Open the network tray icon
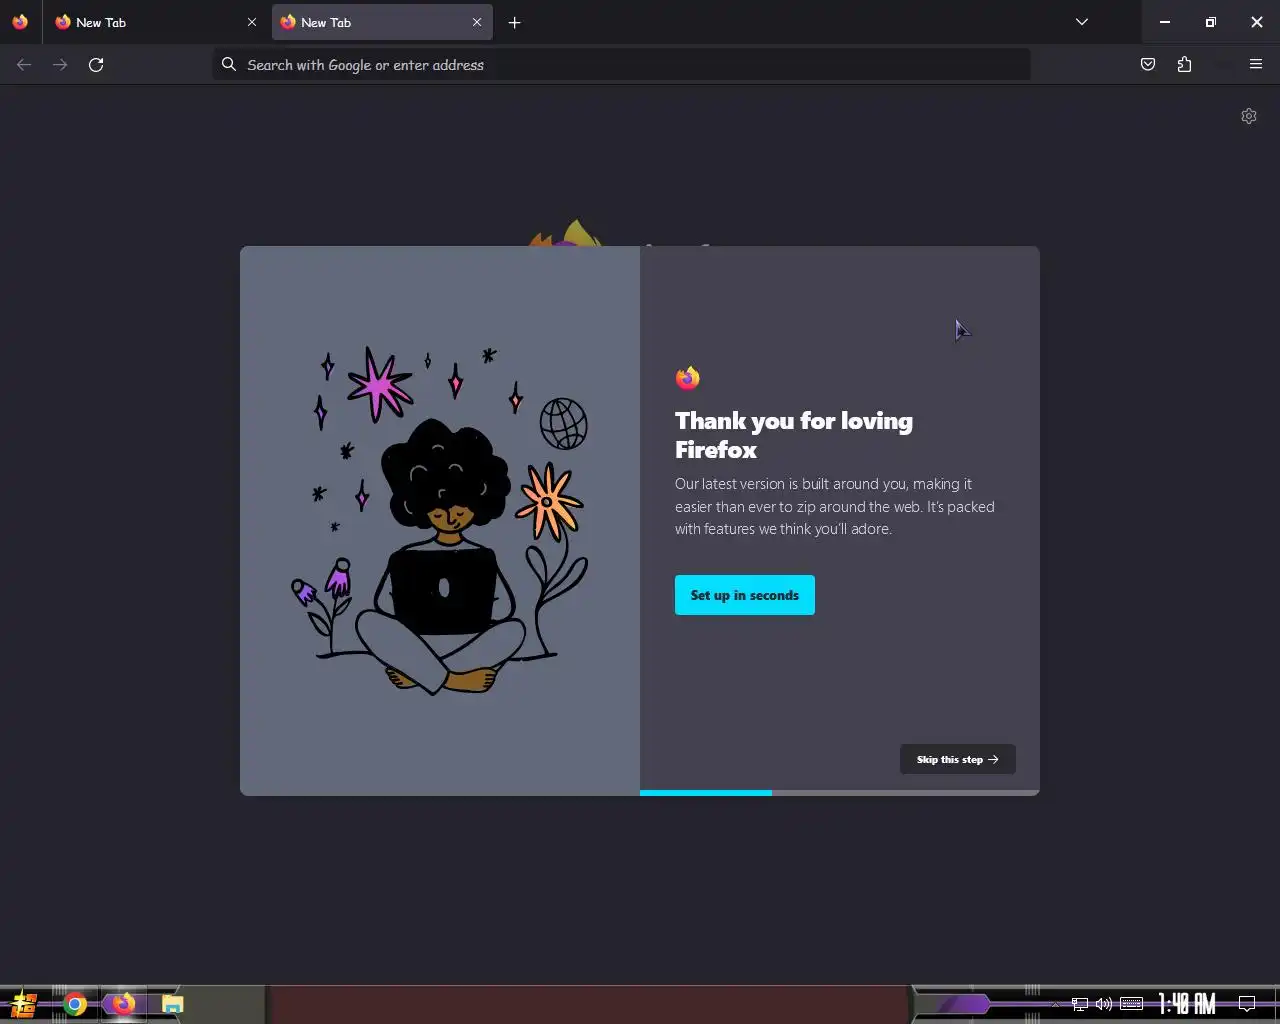The height and width of the screenshot is (1024, 1280). [x=1080, y=1004]
